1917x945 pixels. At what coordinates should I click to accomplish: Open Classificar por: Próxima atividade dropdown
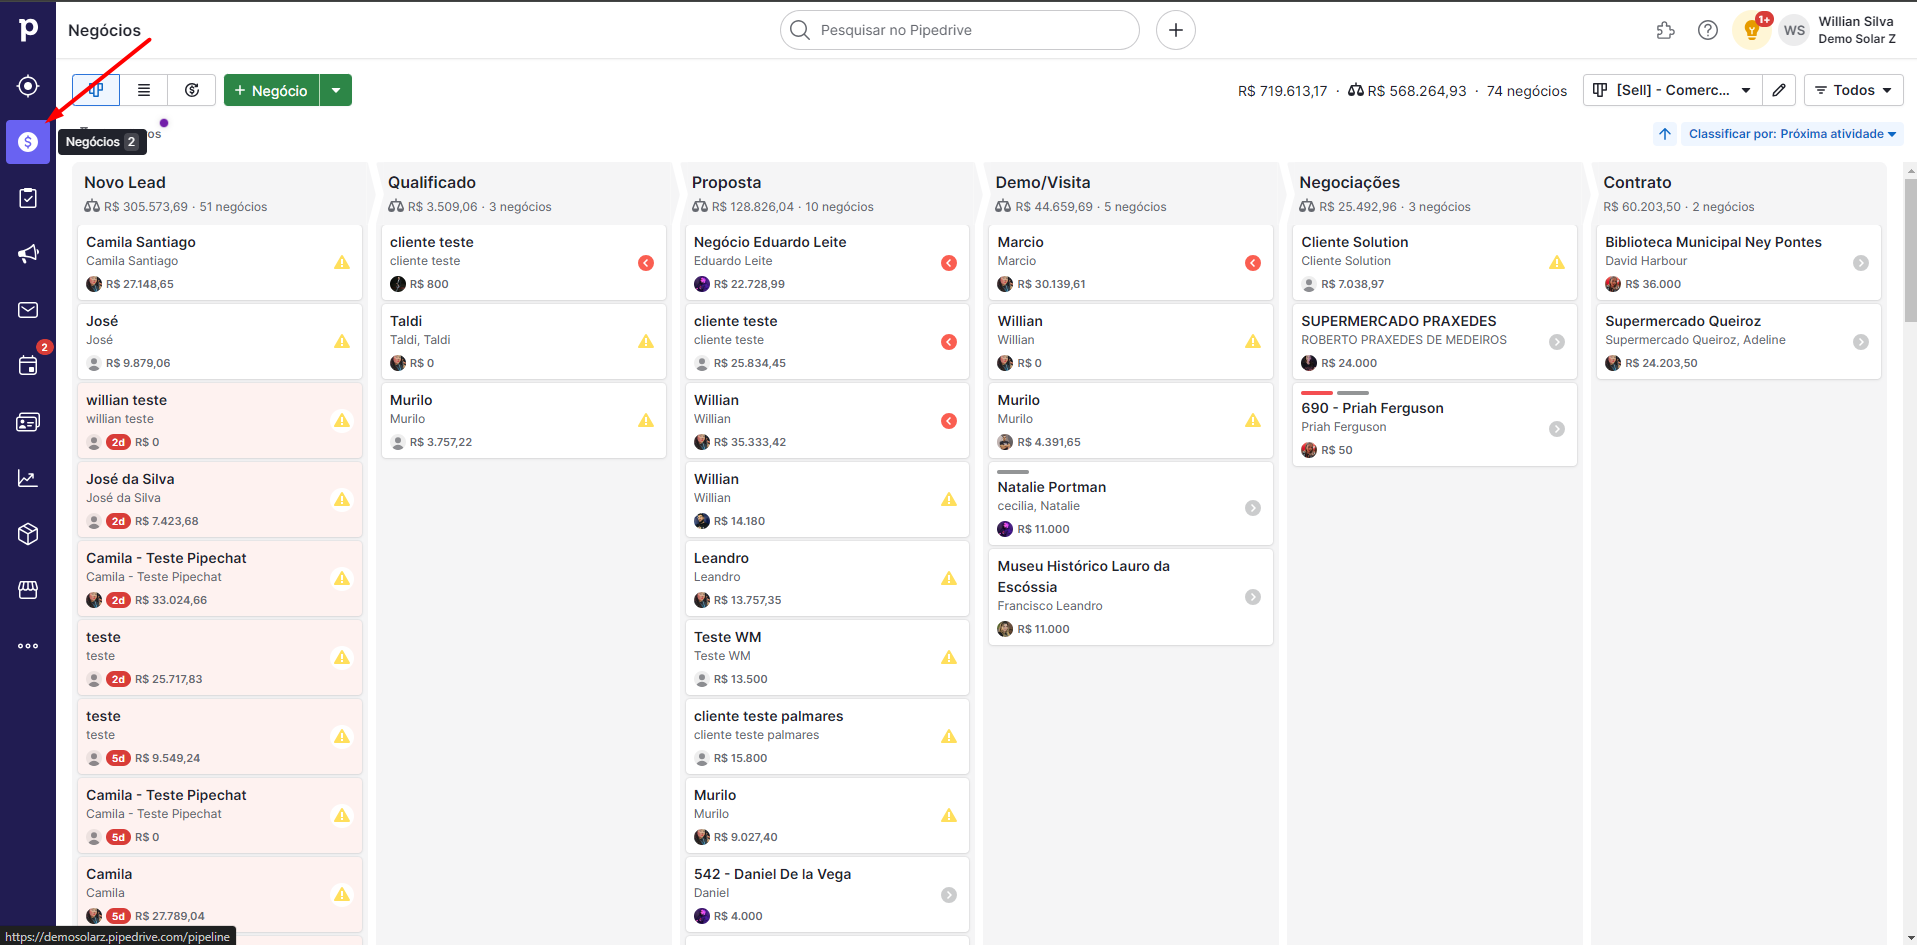[x=1792, y=134]
